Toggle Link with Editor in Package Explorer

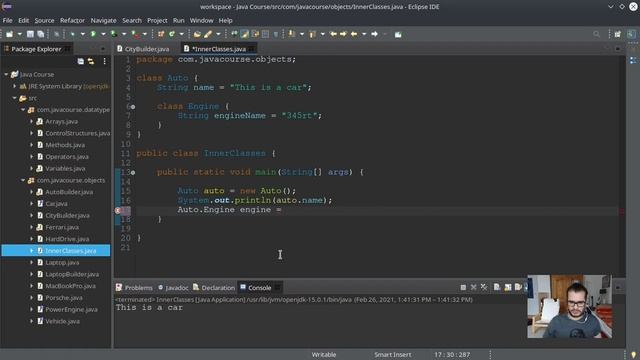(91, 61)
